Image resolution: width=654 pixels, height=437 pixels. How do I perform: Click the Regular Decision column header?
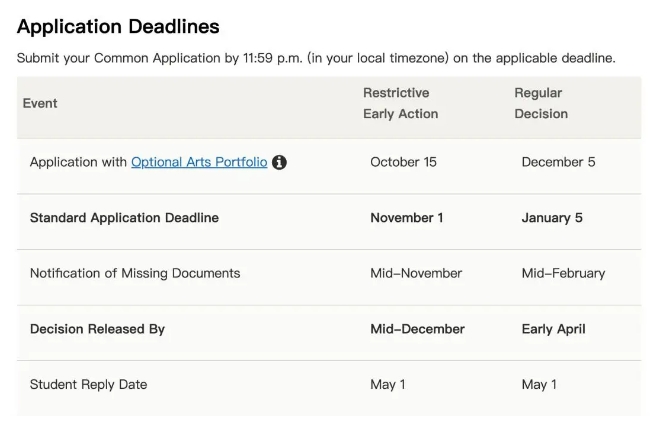(541, 103)
